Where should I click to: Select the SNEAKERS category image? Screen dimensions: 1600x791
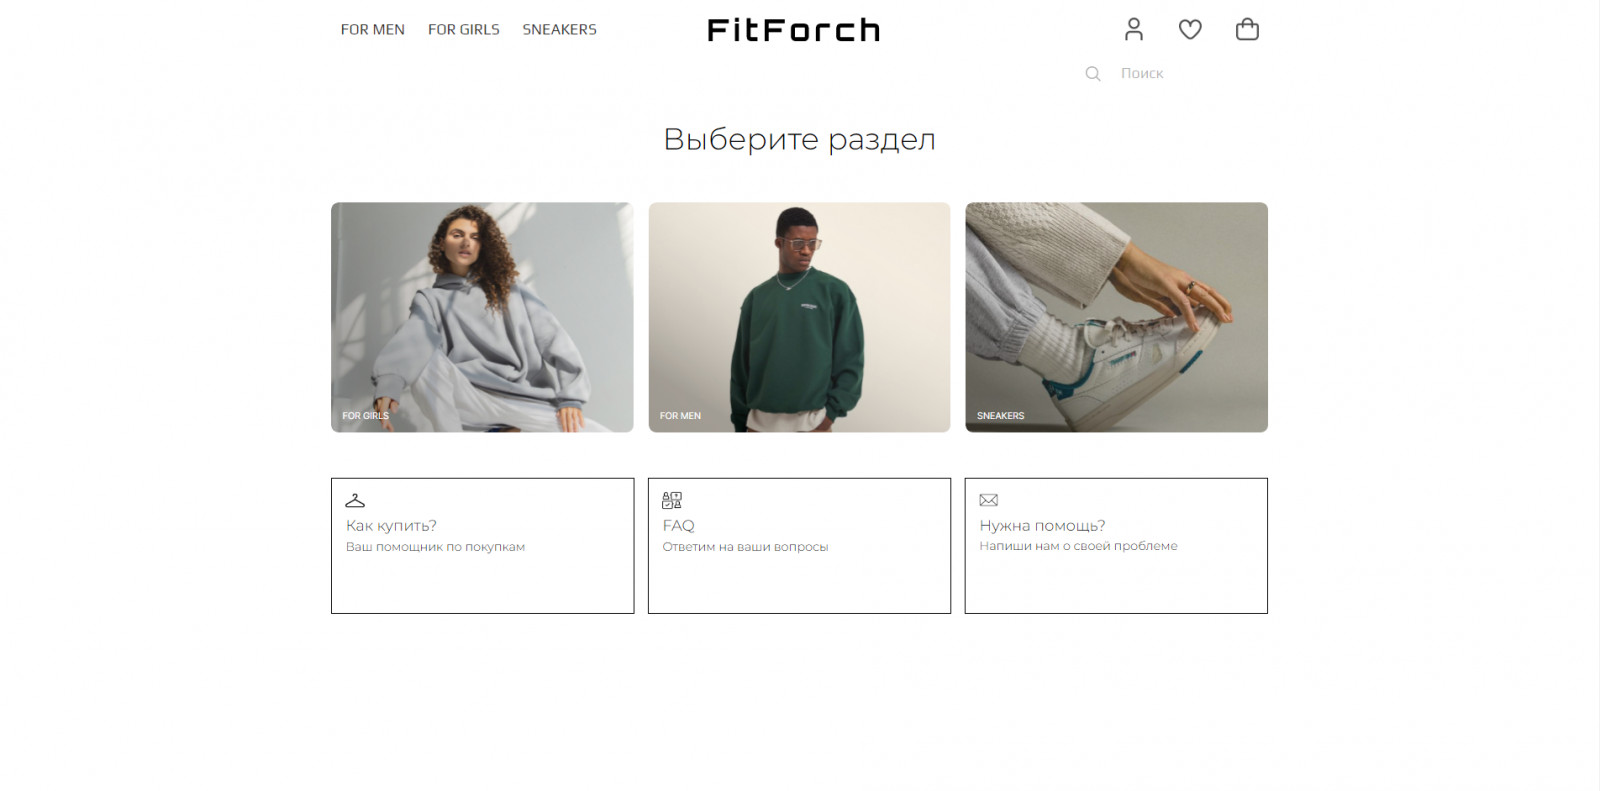tap(1116, 317)
